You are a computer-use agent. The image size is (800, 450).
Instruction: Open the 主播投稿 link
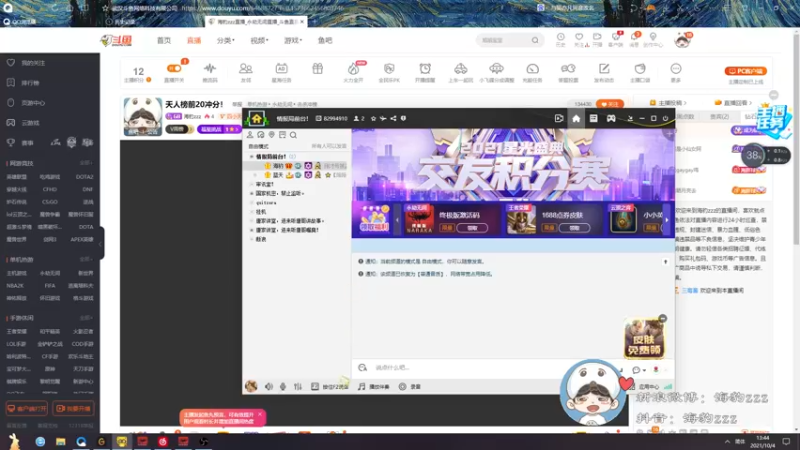[668, 103]
